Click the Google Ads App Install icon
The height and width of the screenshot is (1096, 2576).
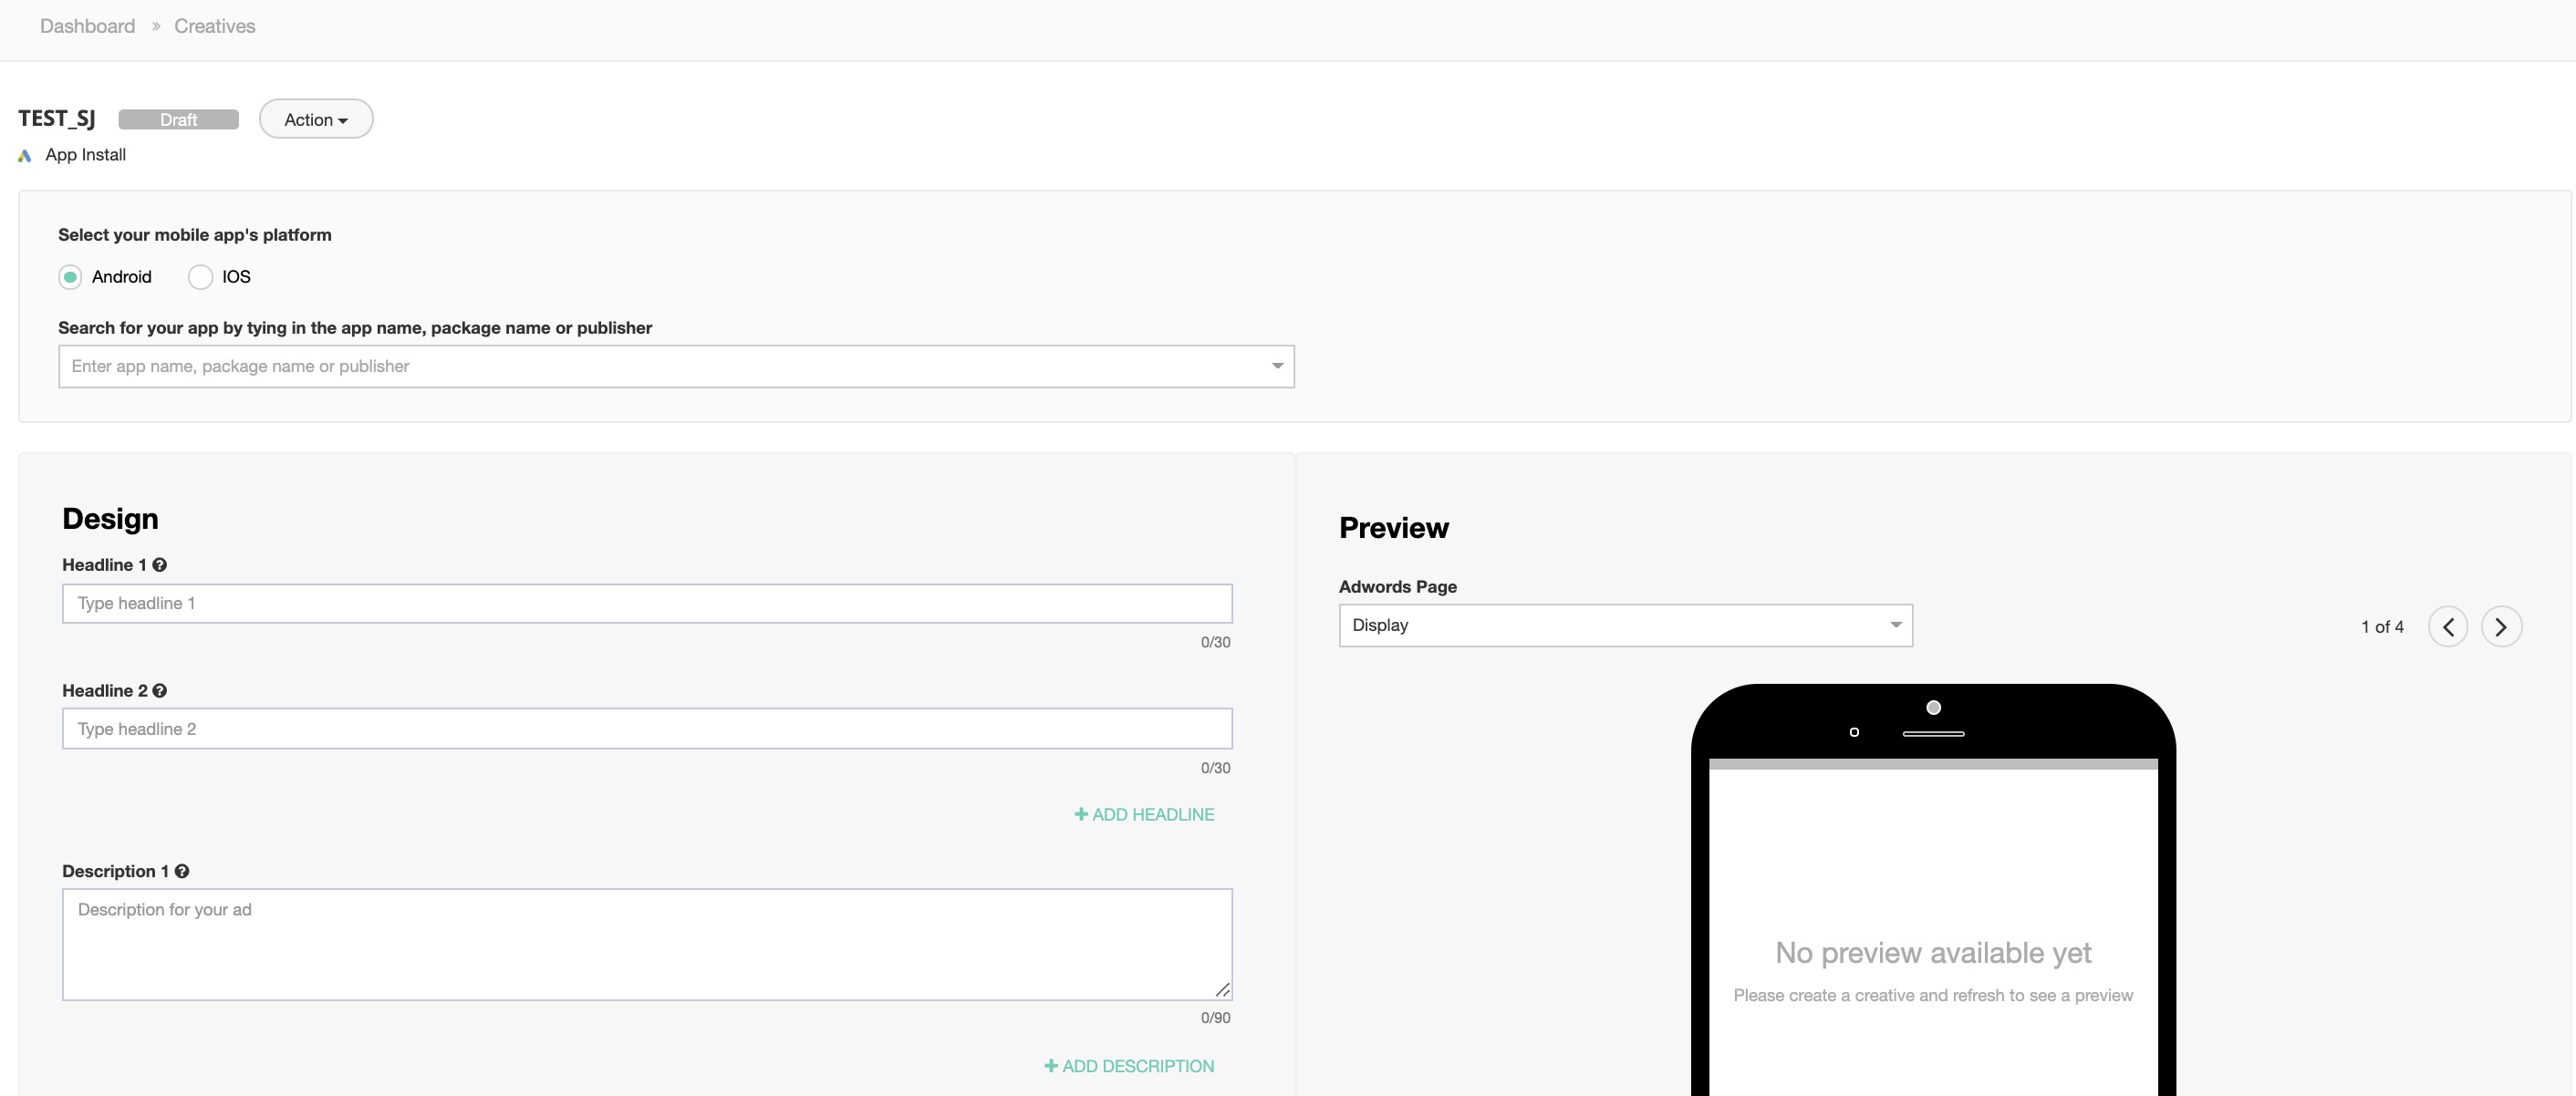pyautogui.click(x=25, y=156)
